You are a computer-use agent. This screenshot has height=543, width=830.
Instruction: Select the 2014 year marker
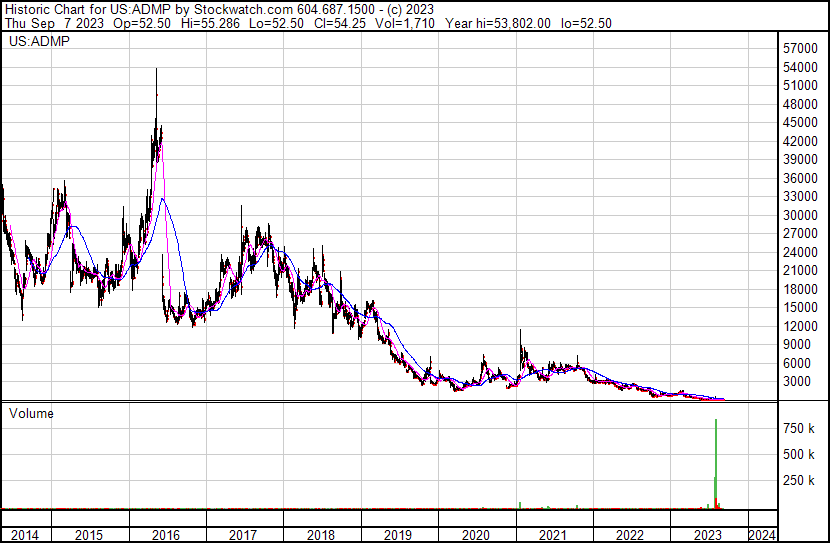[x=23, y=535]
